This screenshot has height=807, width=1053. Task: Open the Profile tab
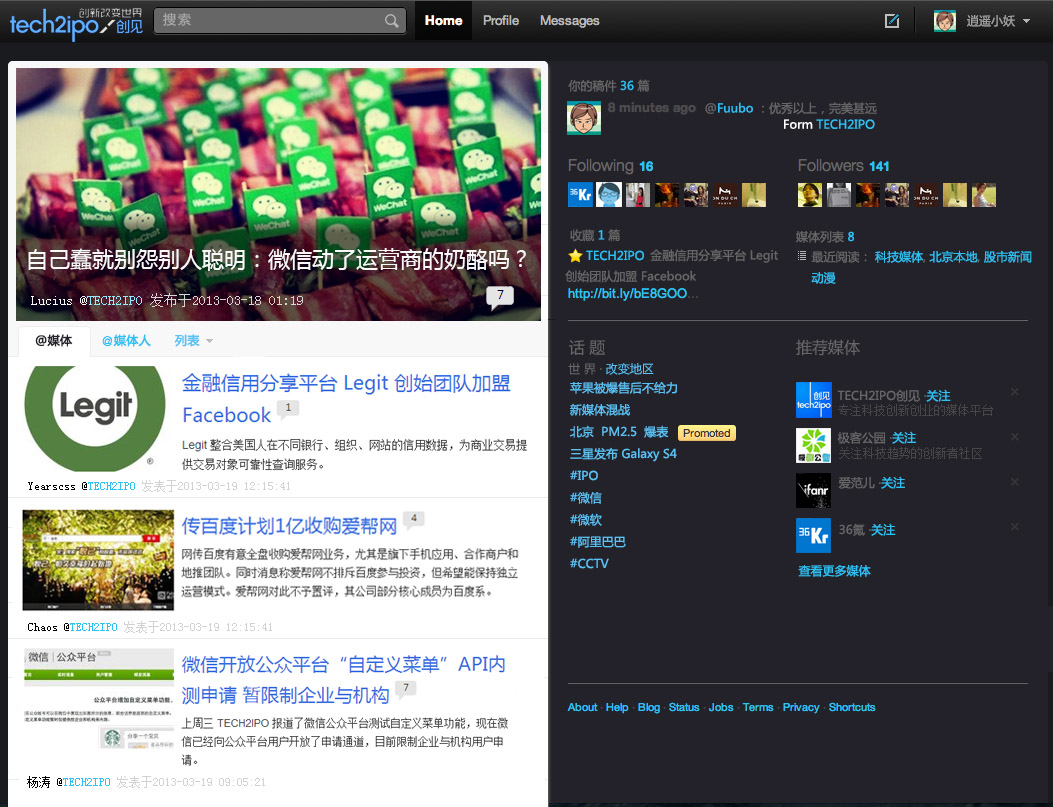pyautogui.click(x=501, y=21)
